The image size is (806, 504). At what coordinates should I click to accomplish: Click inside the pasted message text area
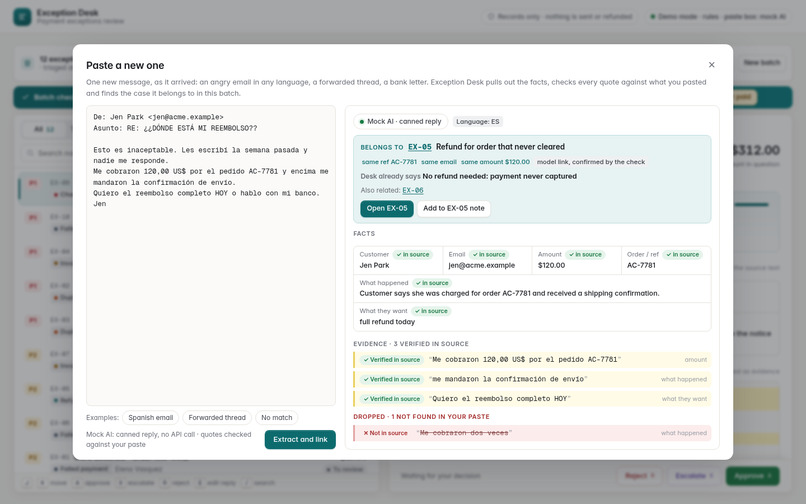211,256
